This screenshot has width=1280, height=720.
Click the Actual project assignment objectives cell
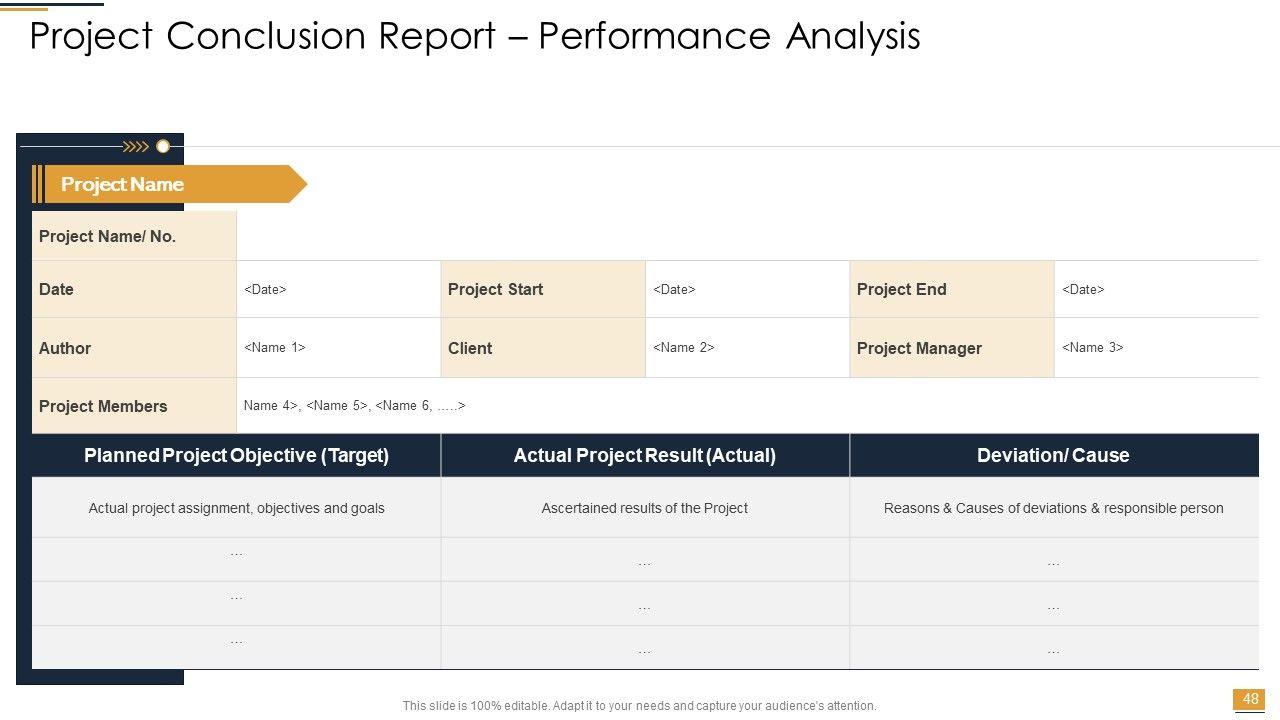[236, 508]
